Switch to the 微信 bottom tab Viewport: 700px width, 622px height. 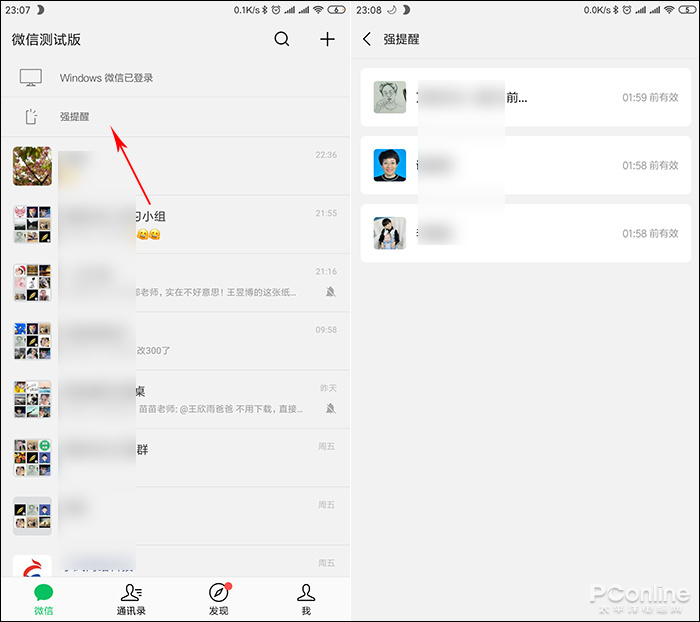pos(44,600)
